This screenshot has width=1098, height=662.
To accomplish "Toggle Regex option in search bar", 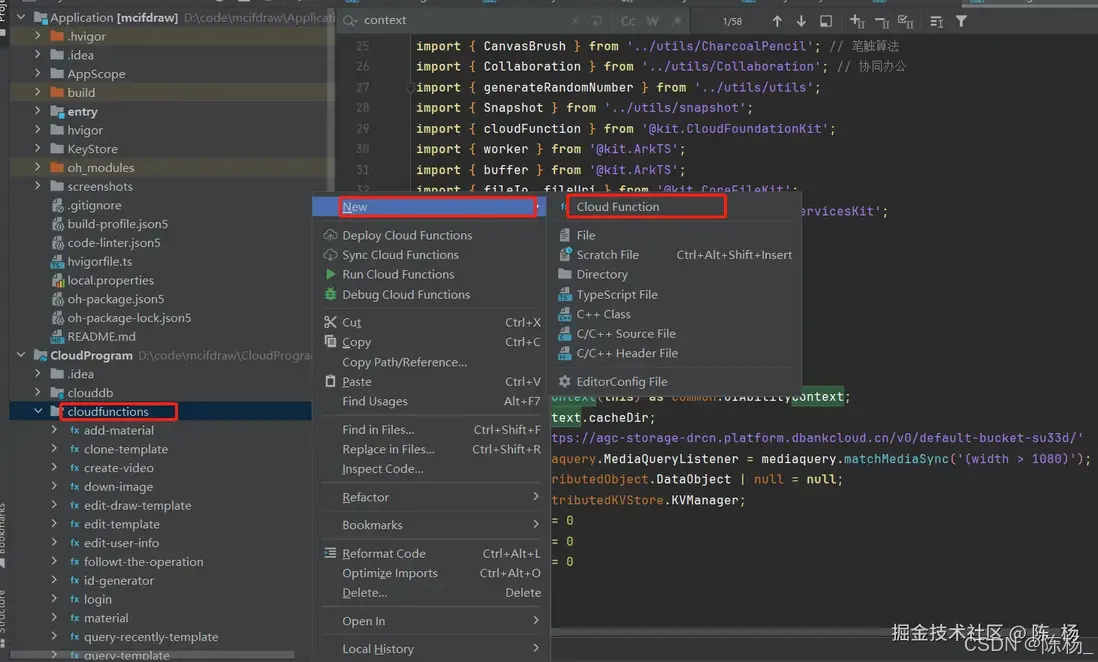I will (676, 21).
